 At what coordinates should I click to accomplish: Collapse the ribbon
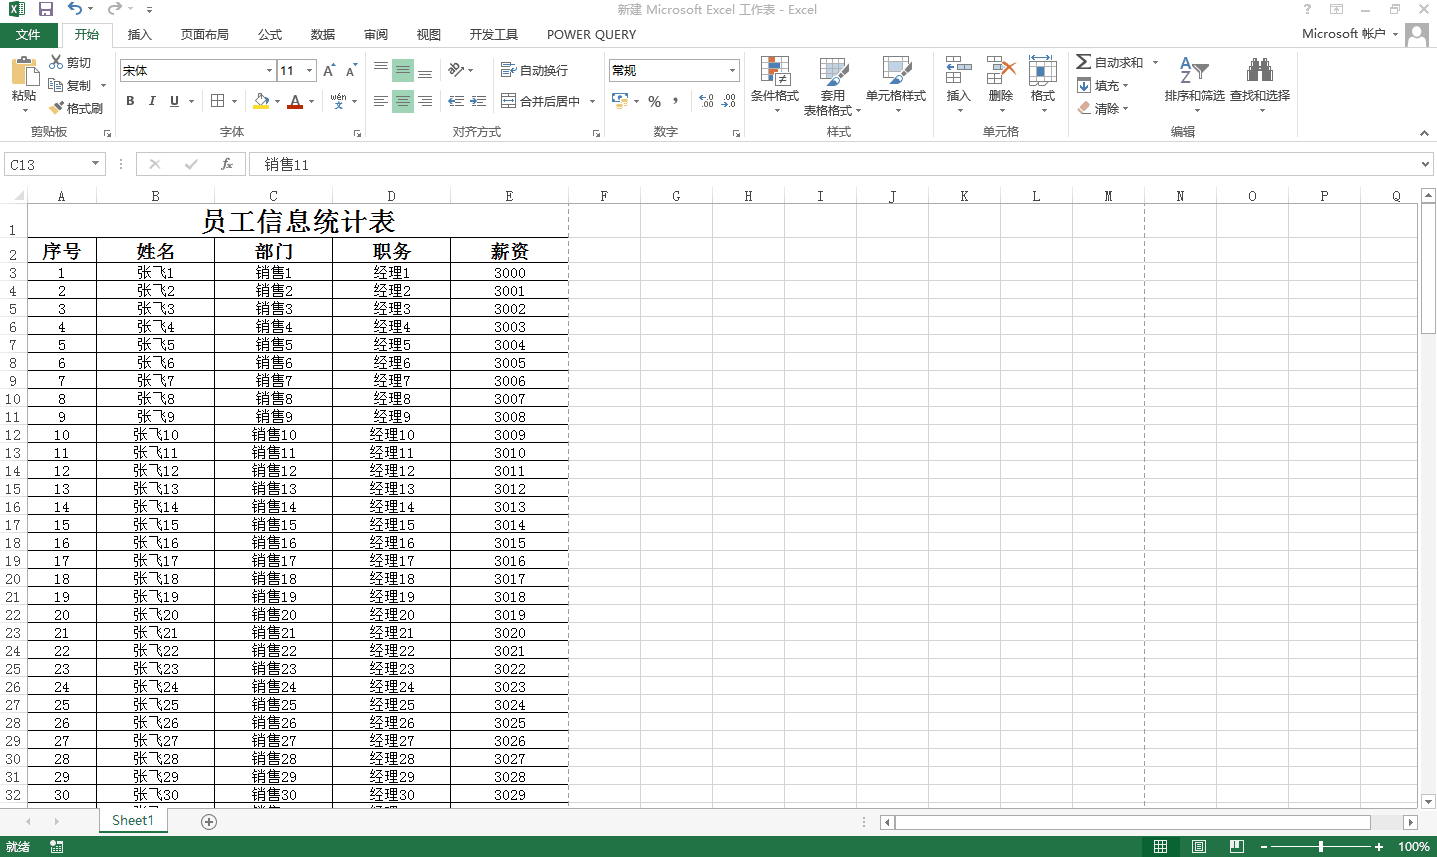(1424, 132)
